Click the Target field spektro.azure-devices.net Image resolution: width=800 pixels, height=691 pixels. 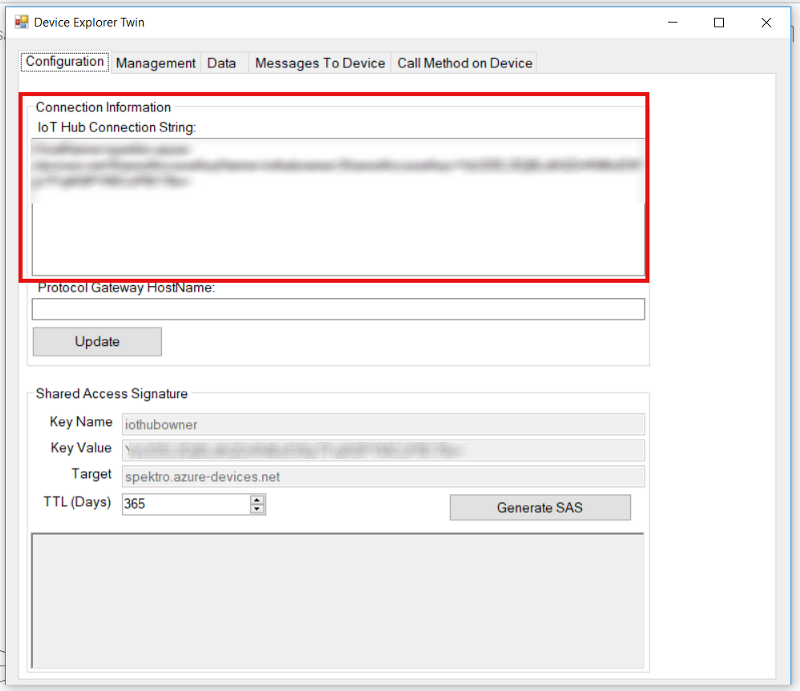(383, 476)
